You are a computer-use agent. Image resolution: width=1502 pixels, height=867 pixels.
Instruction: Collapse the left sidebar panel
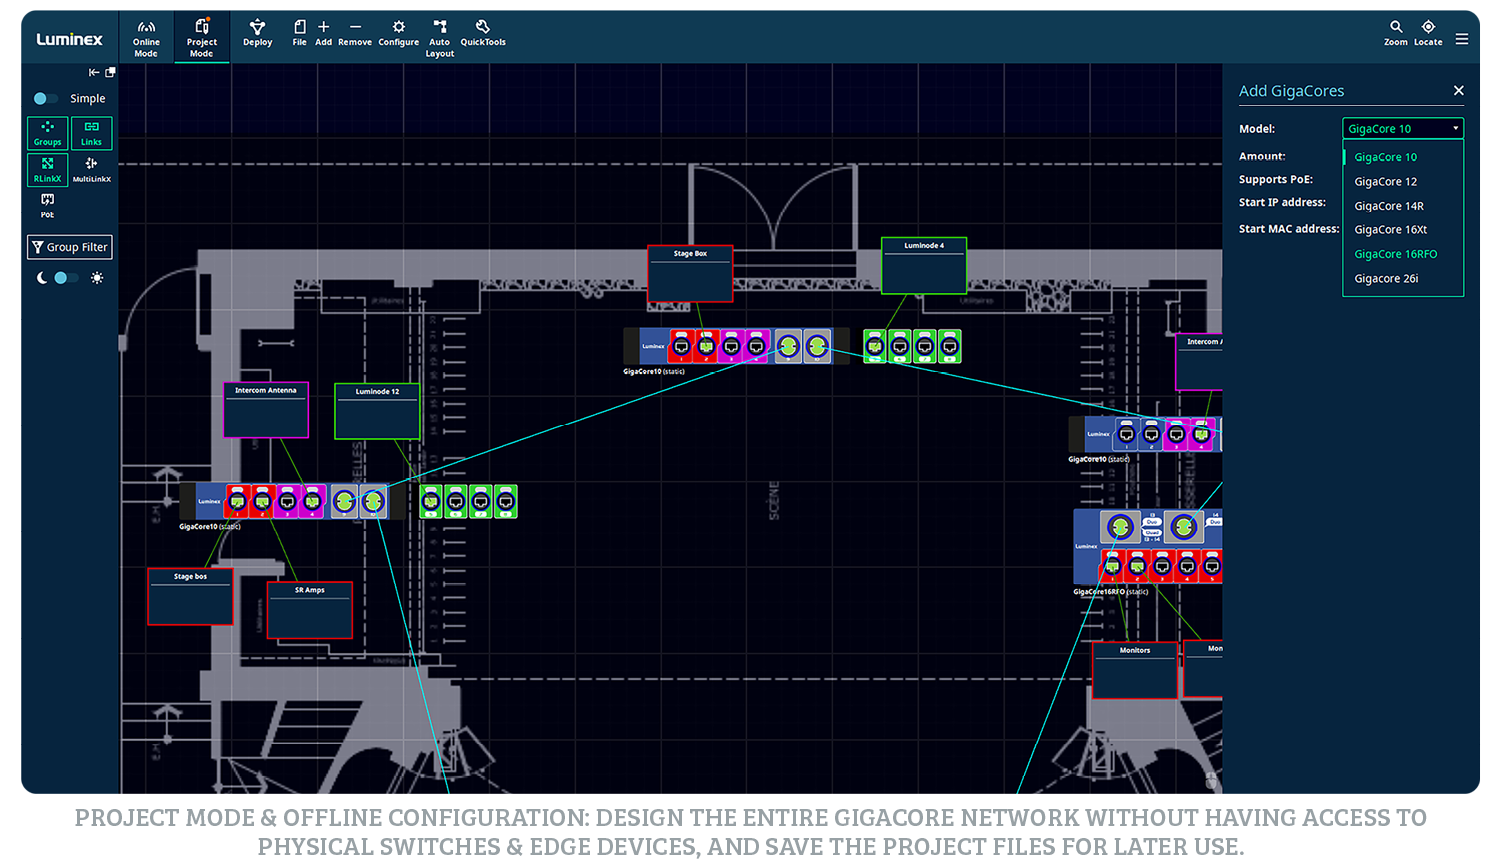coord(94,73)
